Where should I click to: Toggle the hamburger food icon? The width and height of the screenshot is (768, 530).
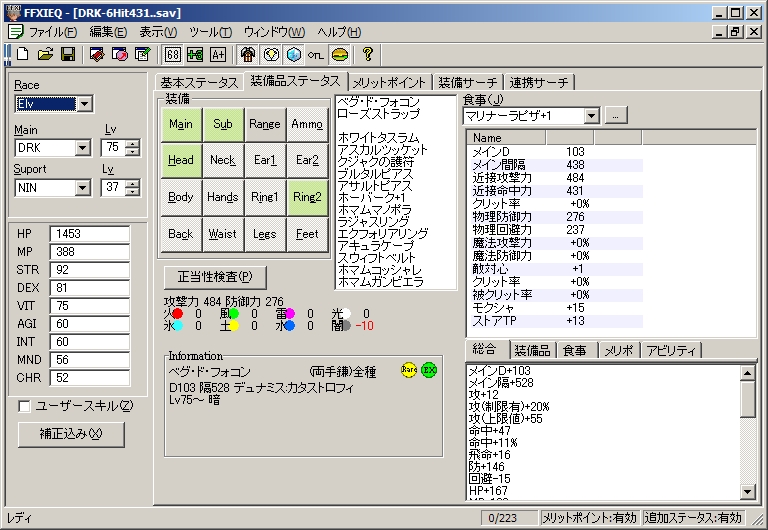339,54
